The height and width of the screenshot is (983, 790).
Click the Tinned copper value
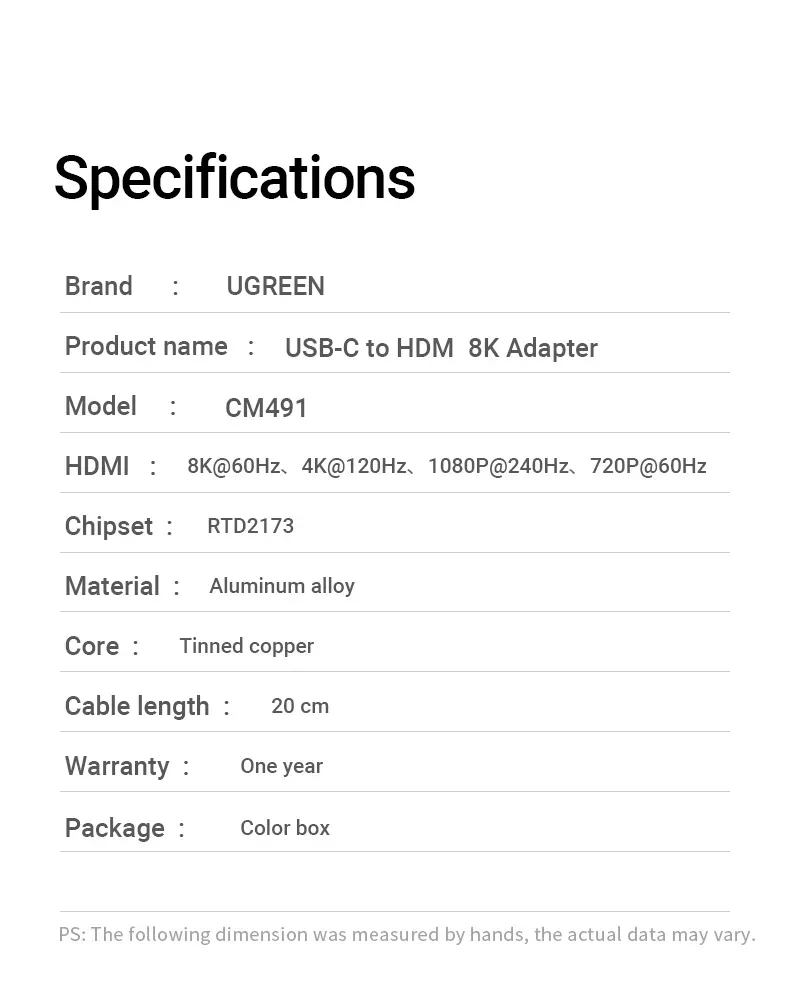click(x=246, y=646)
